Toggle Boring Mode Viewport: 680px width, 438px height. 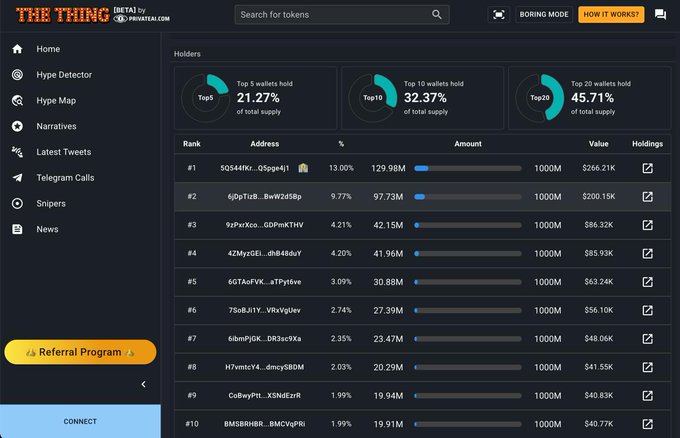point(543,15)
